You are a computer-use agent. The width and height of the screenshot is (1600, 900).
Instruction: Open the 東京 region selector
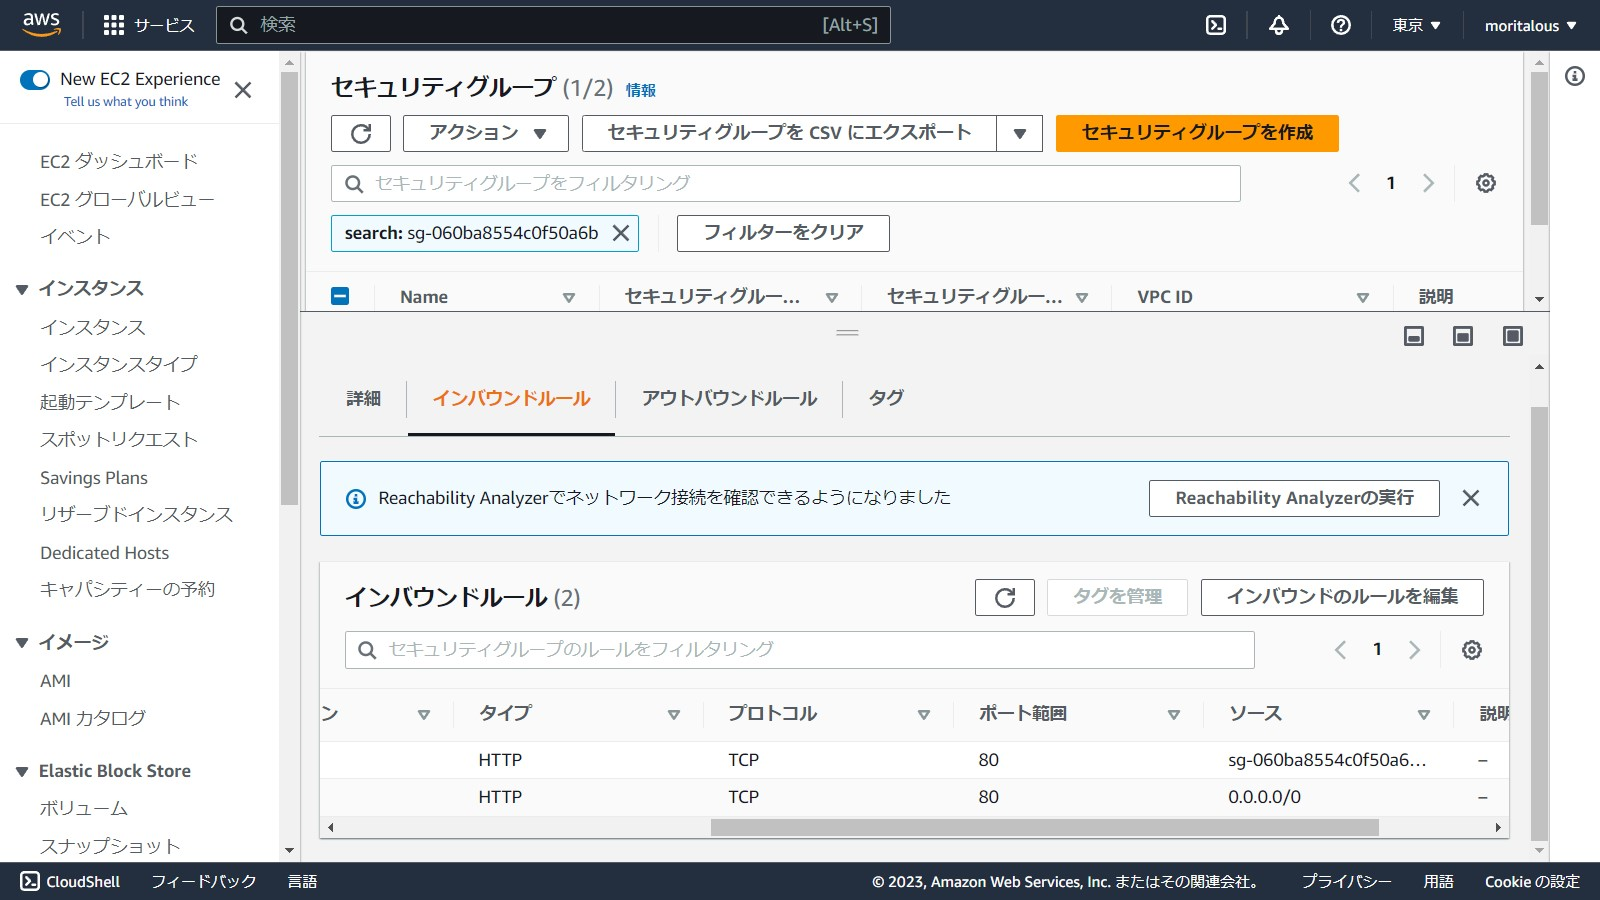click(1416, 25)
